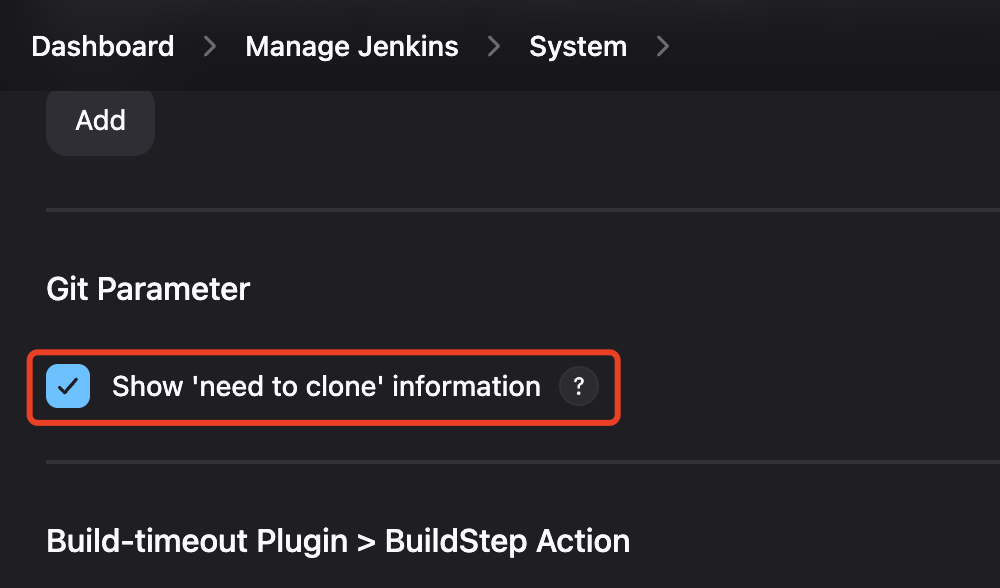
Task: Go to Dashboard breadcrumb
Action: pos(103,46)
